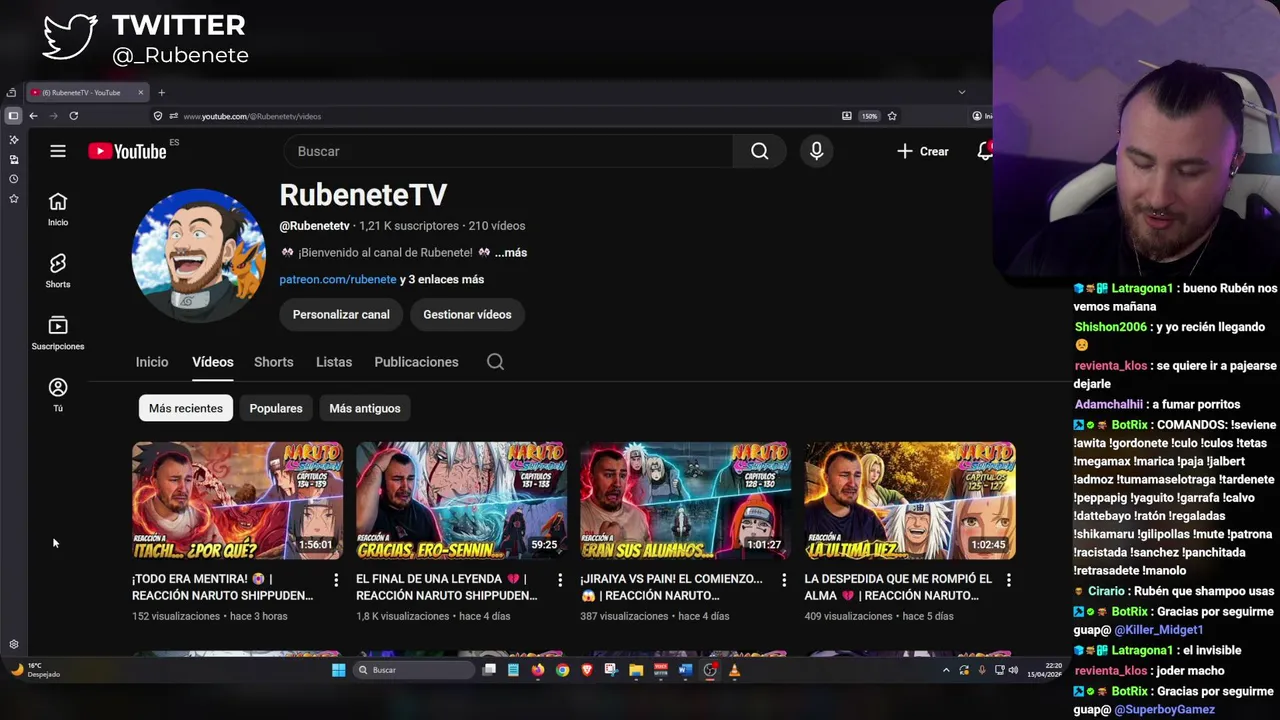Image resolution: width=1280 pixels, height=720 pixels.
Task: Select the 'Más antiguos' filter chip
Action: coord(365,408)
